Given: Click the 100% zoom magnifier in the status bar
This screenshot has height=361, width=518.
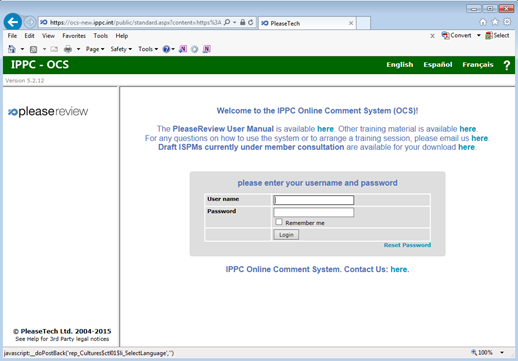Looking at the screenshot, I should click(474, 352).
